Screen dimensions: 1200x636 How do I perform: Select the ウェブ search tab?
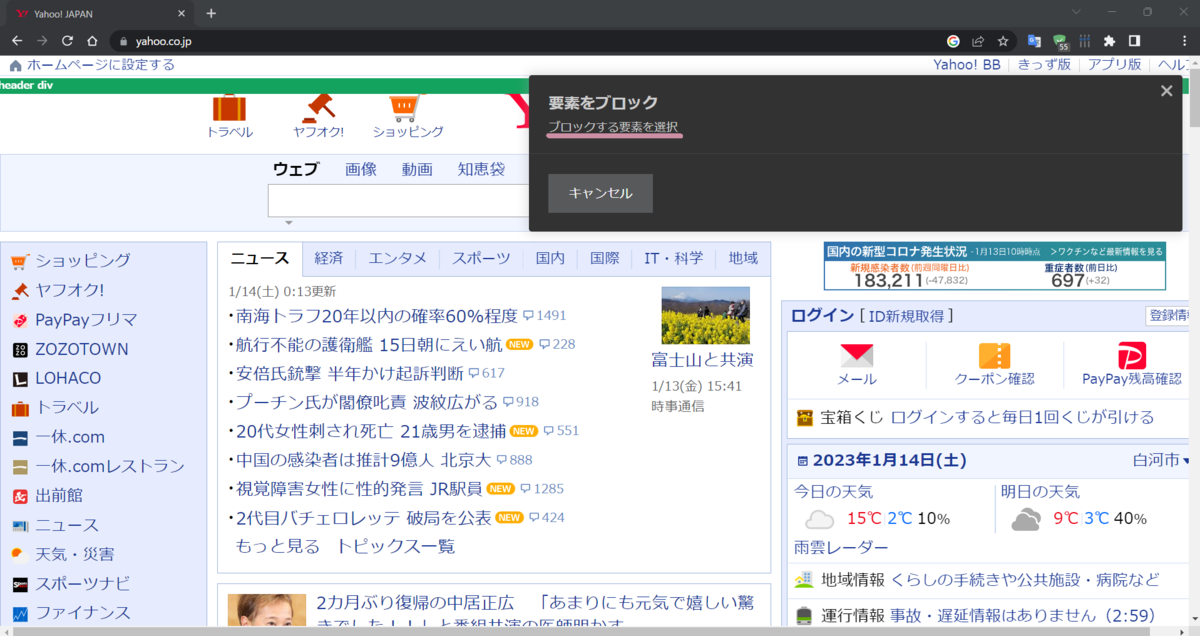(x=295, y=170)
